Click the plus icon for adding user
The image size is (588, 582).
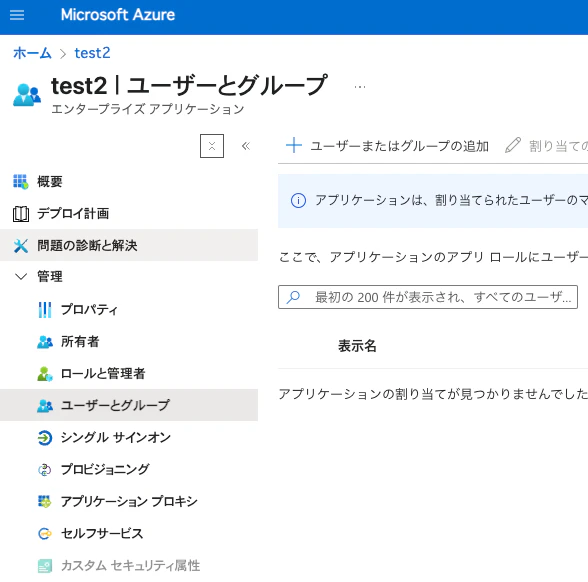coord(294,146)
